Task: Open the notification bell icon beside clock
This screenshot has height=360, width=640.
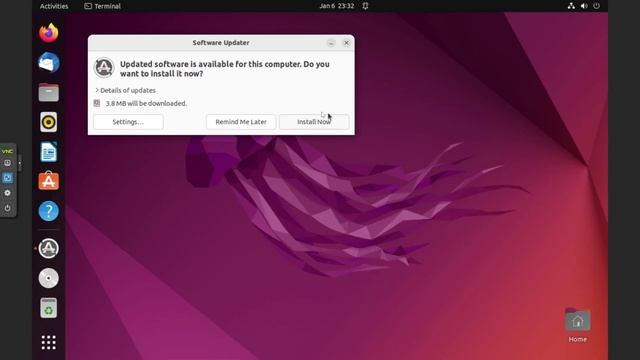Action: click(365, 6)
